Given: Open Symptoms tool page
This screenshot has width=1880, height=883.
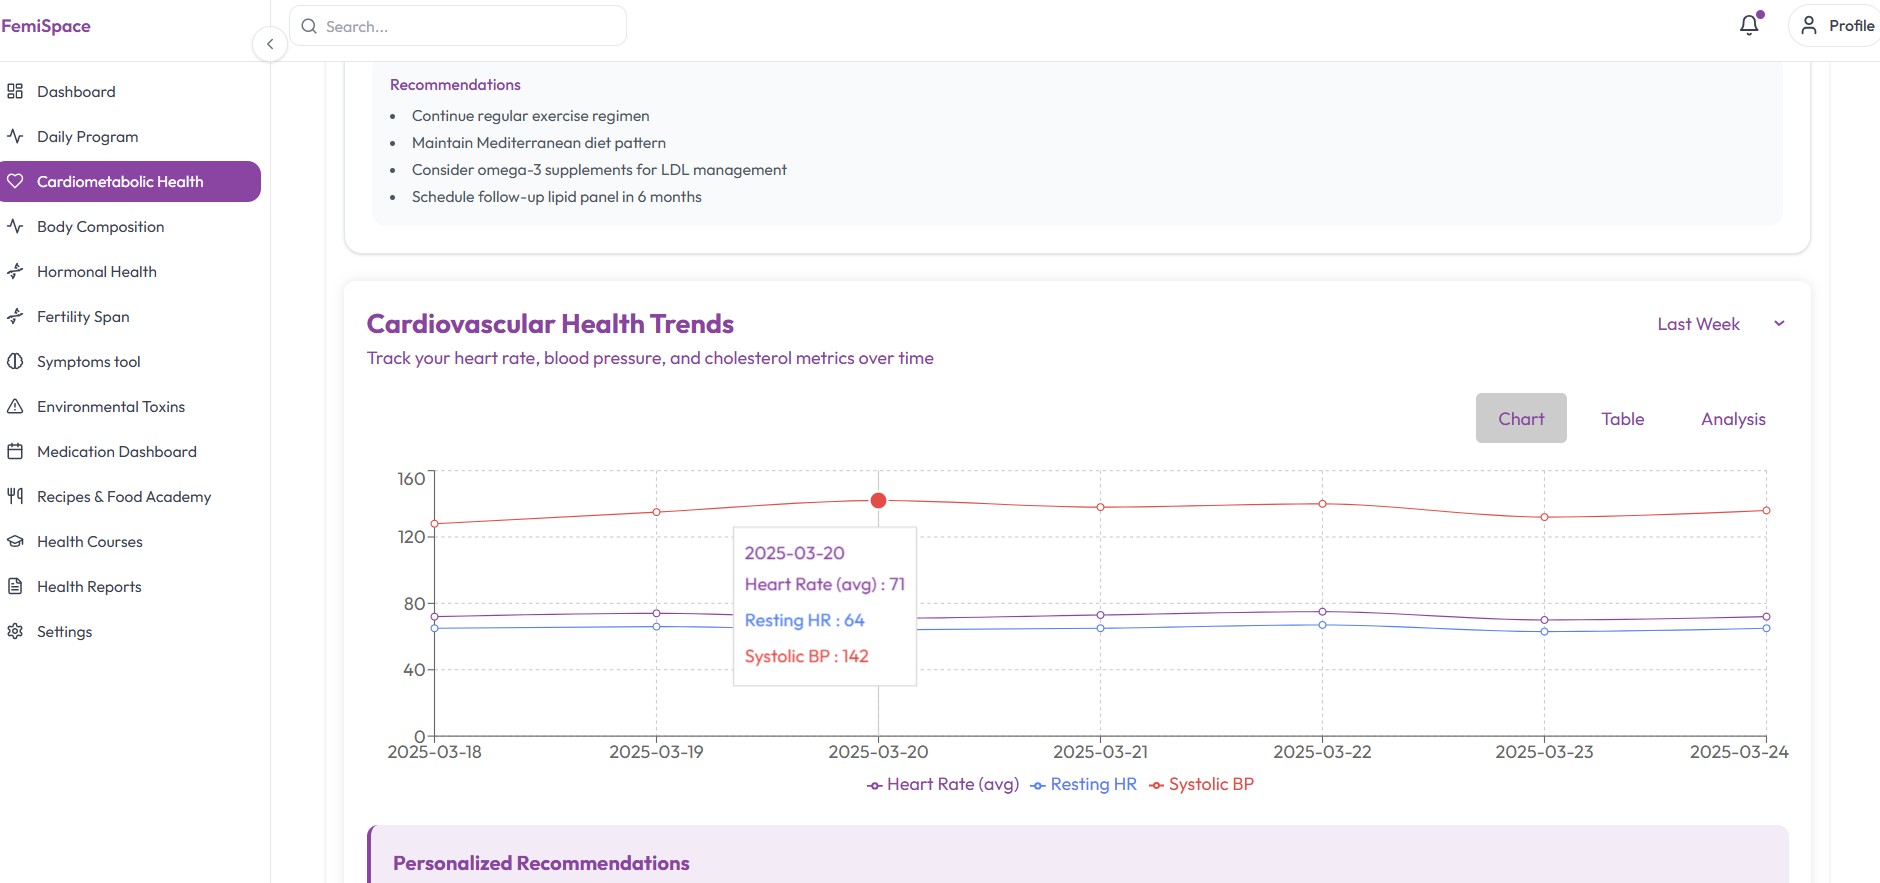Looking at the screenshot, I should pyautogui.click(x=131, y=361).
